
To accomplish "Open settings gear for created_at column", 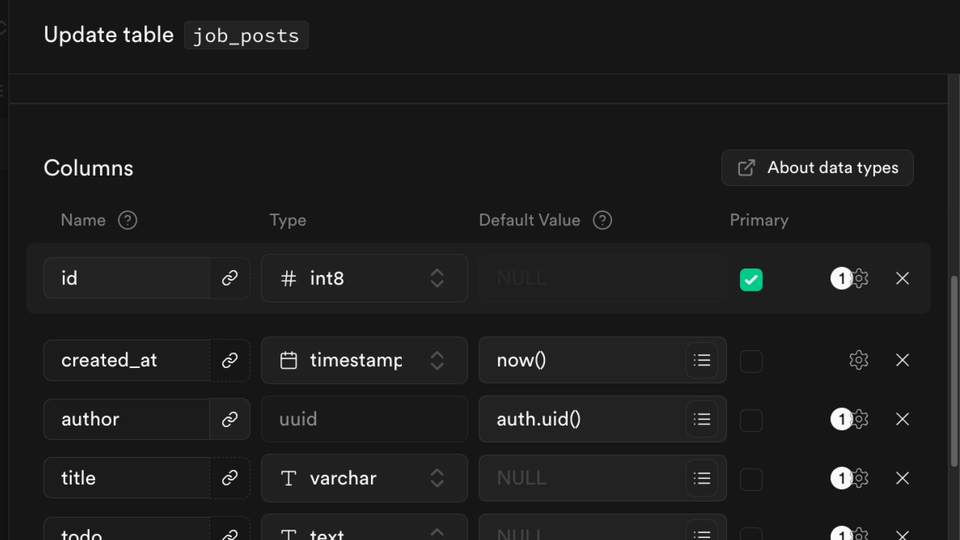I will click(x=859, y=360).
